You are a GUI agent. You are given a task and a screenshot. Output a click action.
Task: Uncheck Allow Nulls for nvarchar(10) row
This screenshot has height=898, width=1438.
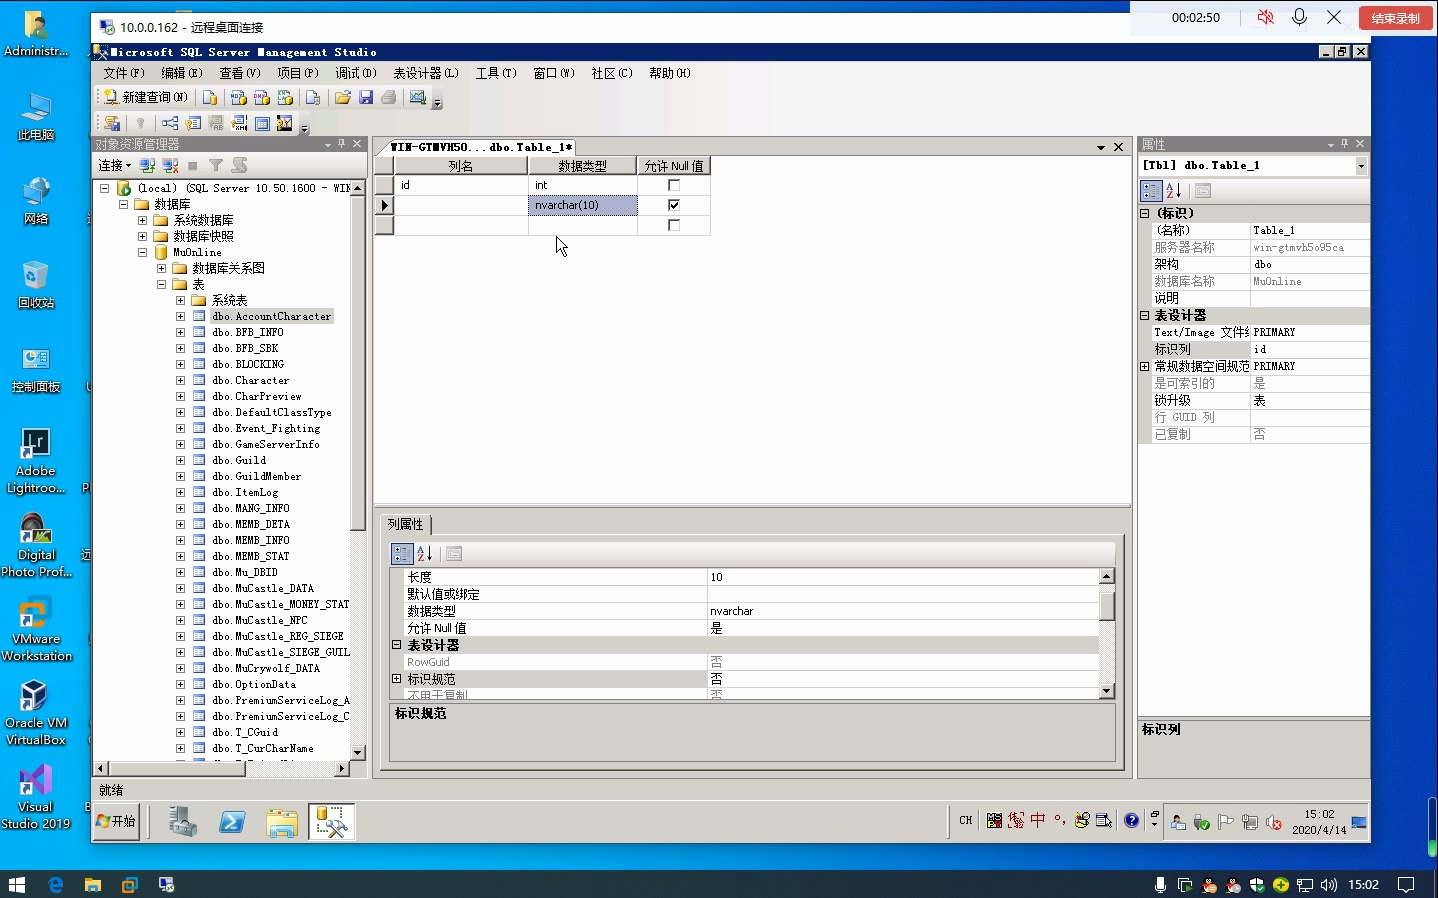click(x=674, y=205)
